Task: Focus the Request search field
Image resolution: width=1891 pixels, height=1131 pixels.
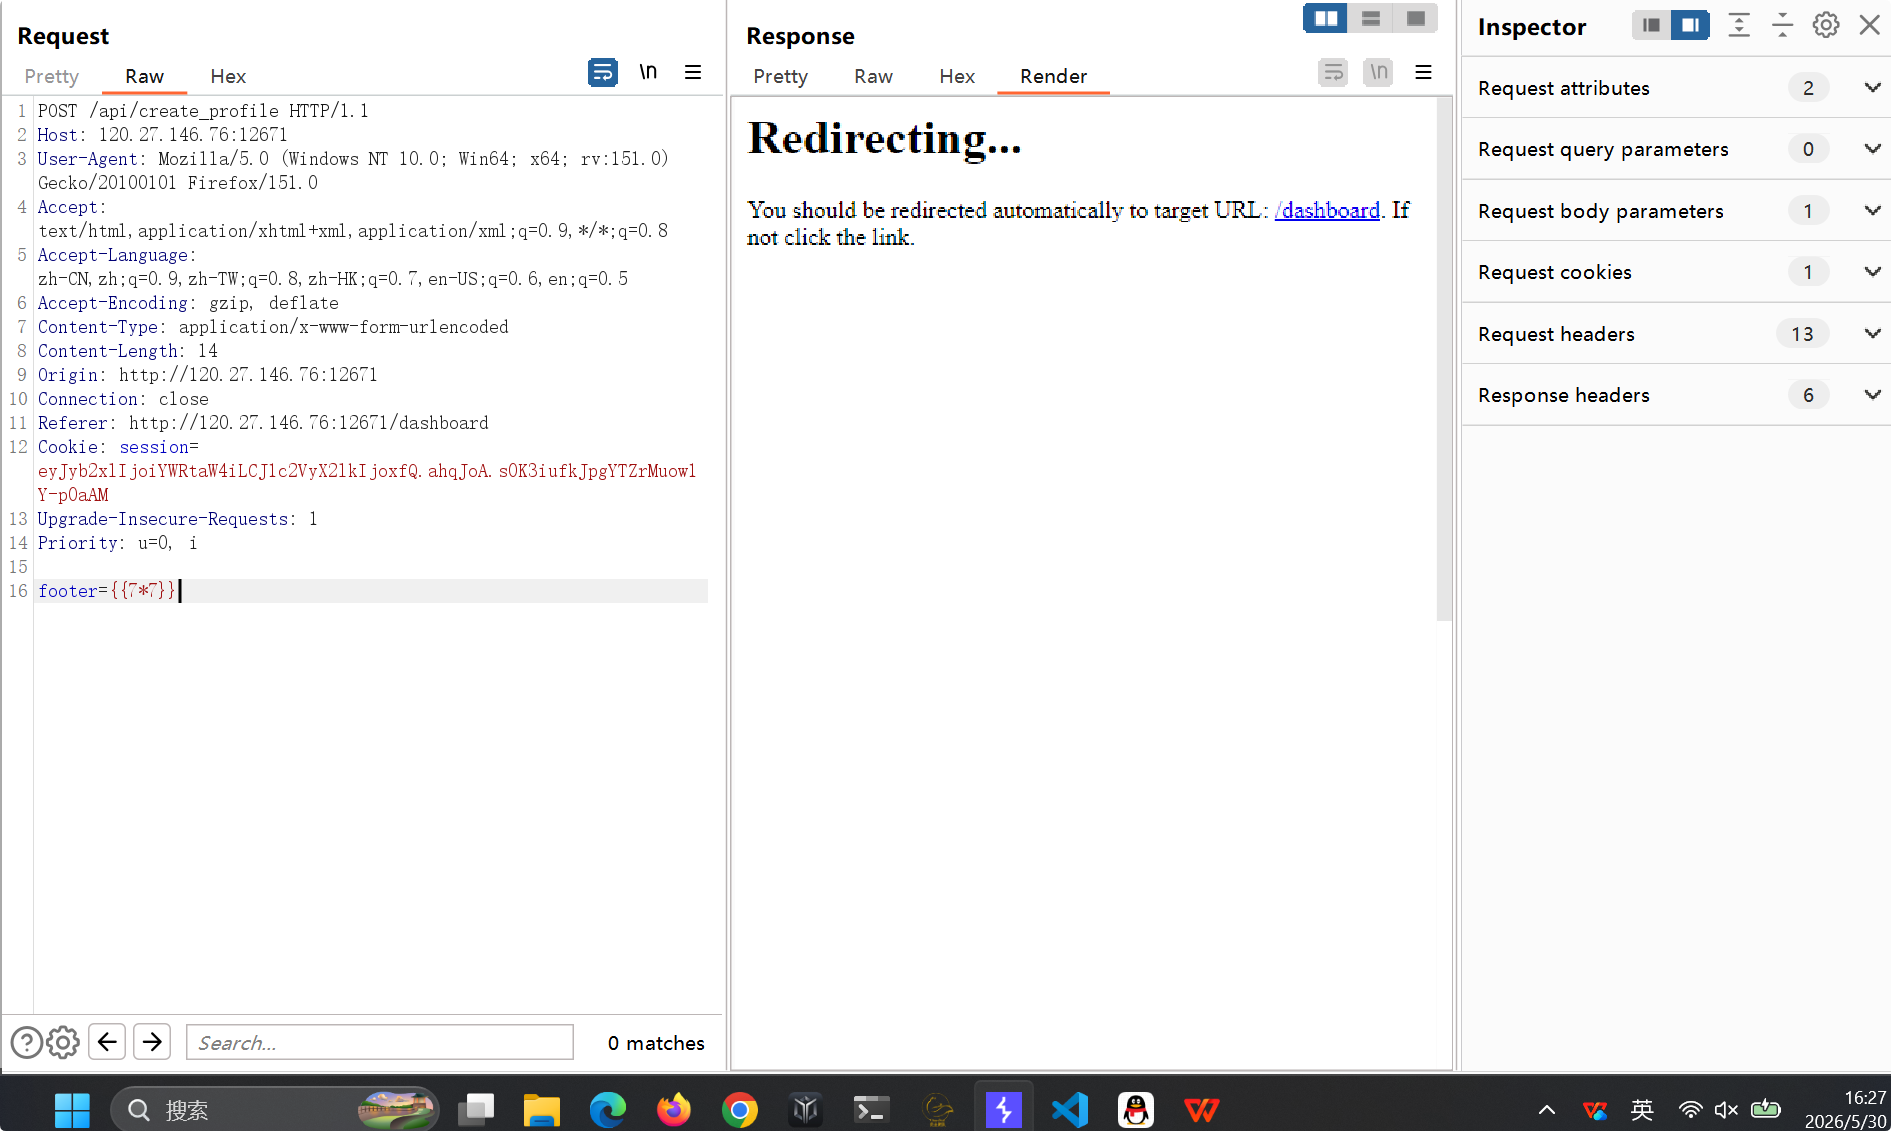Action: (x=380, y=1042)
